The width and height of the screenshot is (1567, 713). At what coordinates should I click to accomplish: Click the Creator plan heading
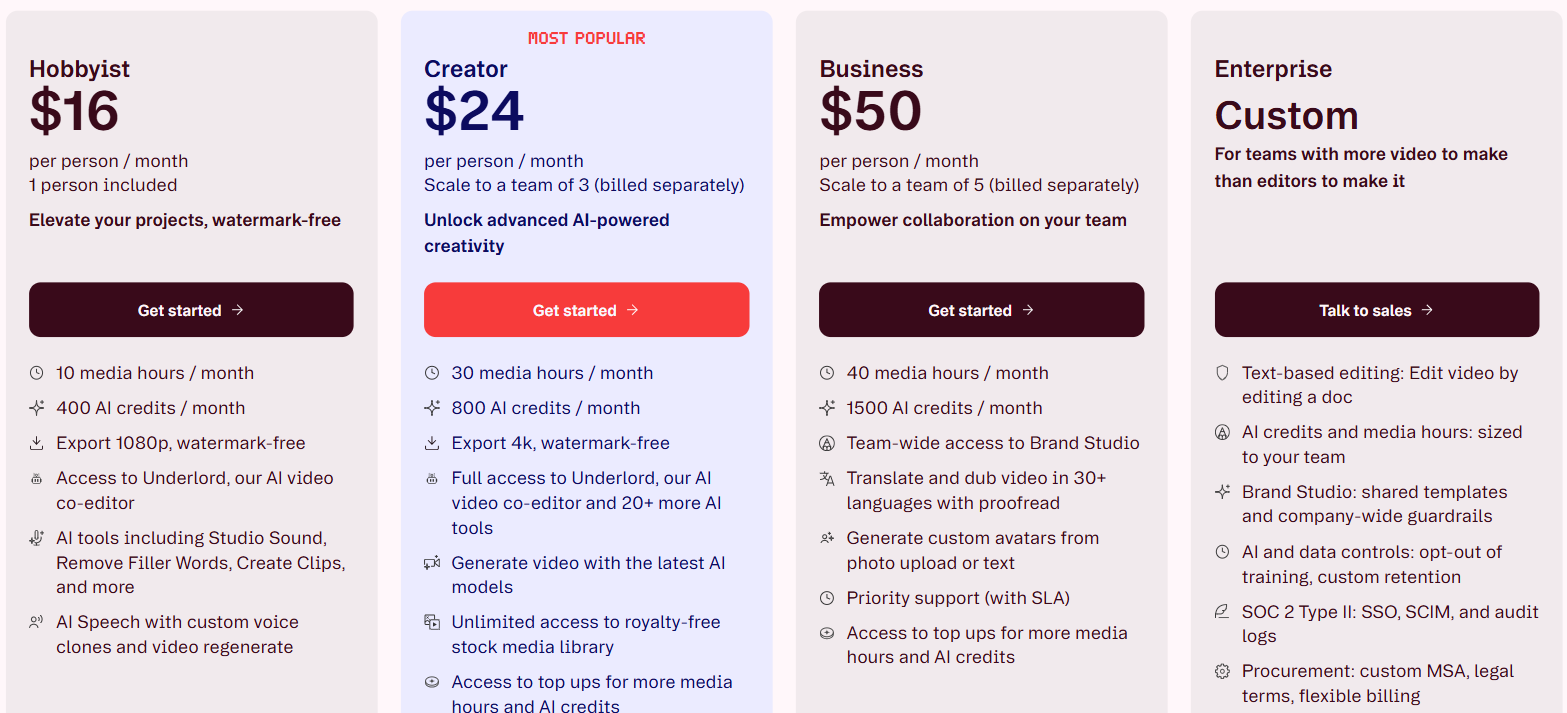tap(466, 69)
